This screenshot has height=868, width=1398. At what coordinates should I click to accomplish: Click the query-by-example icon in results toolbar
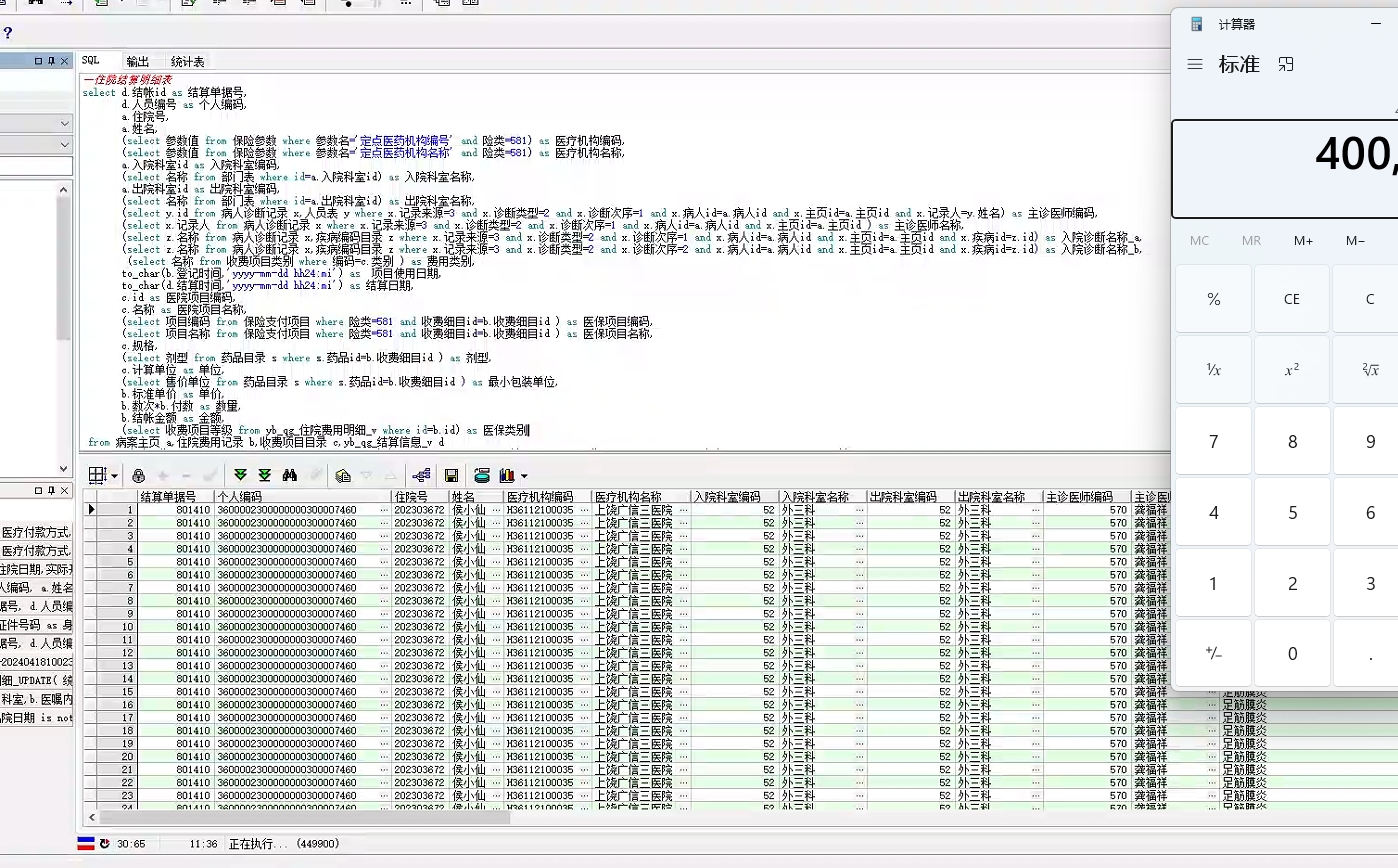pos(343,476)
